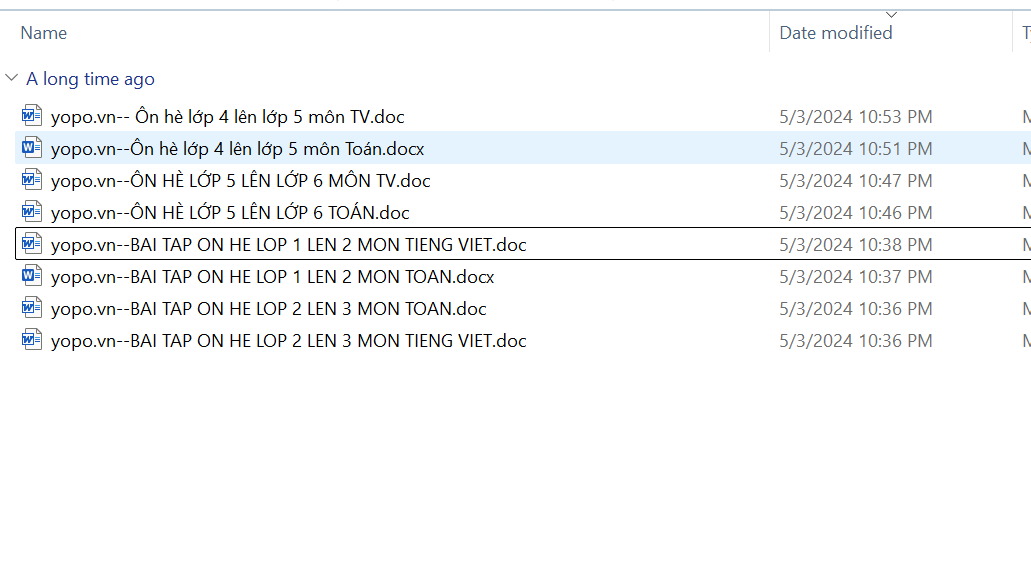Click the 10:38 PM date modified entry
This screenshot has width=1031, height=585.
click(x=855, y=245)
